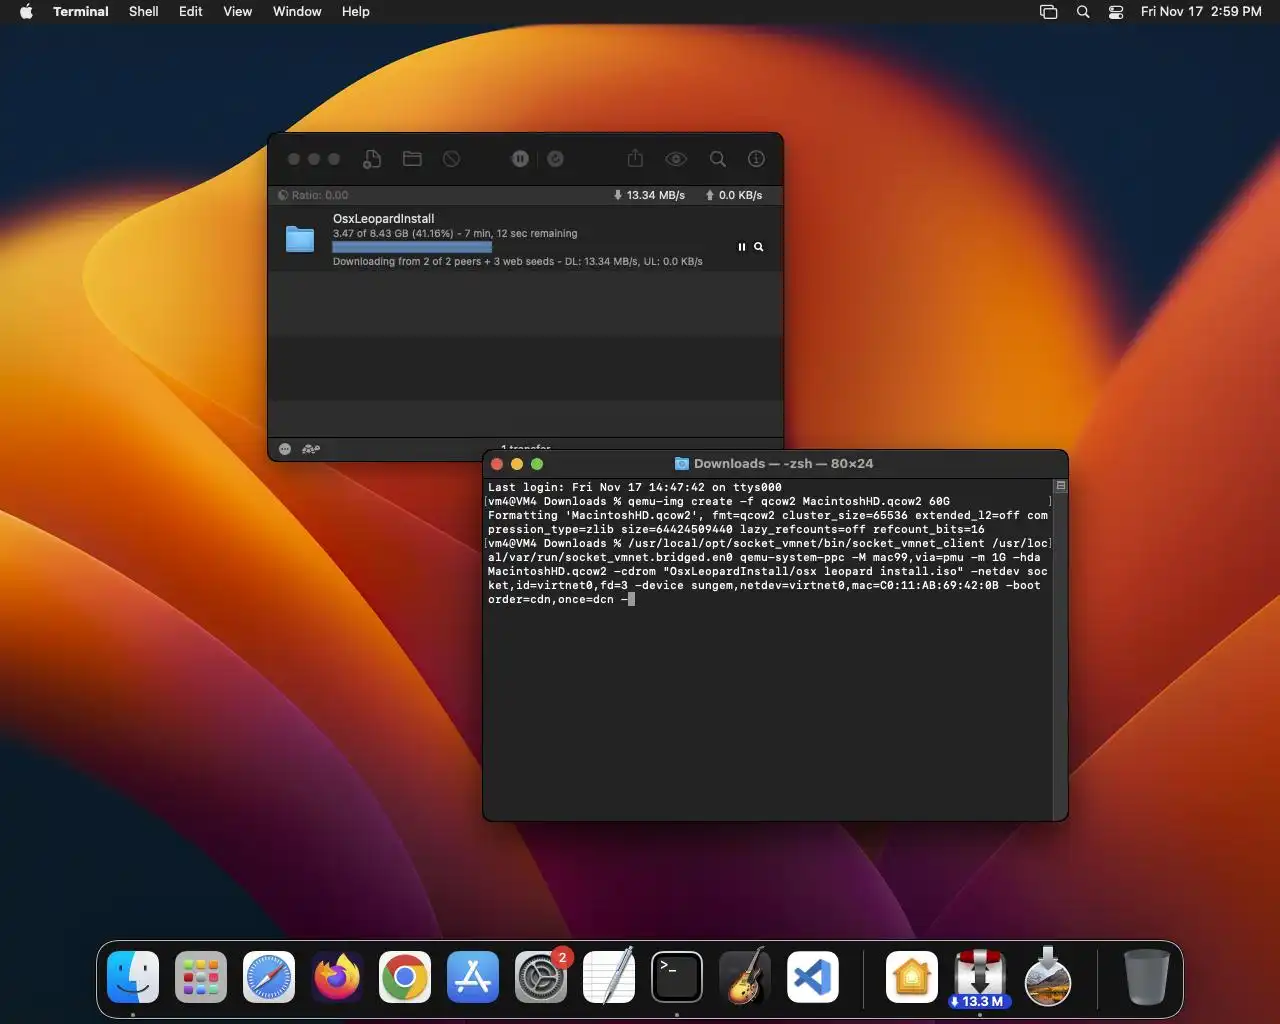This screenshot has height=1024, width=1280.
Task: Open the Help menu
Action: point(356,12)
